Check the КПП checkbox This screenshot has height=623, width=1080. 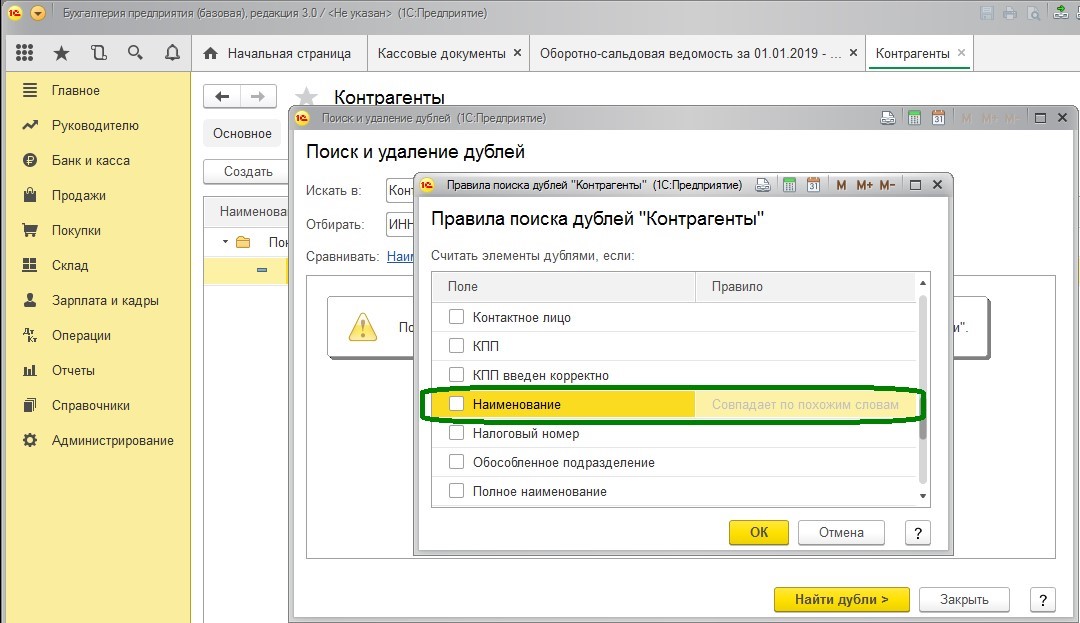456,346
